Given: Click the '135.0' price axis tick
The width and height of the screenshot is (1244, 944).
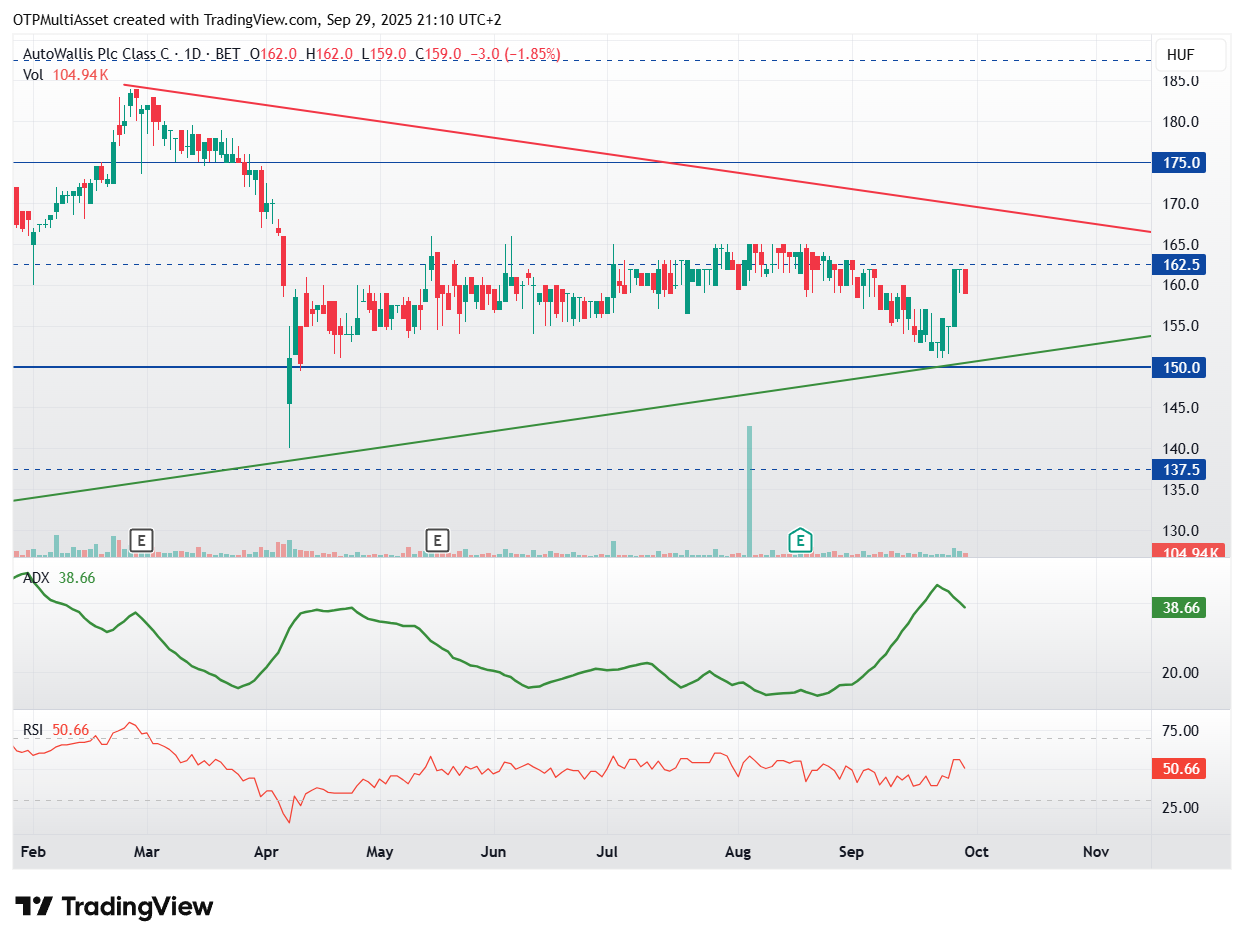Looking at the screenshot, I should tap(1182, 490).
